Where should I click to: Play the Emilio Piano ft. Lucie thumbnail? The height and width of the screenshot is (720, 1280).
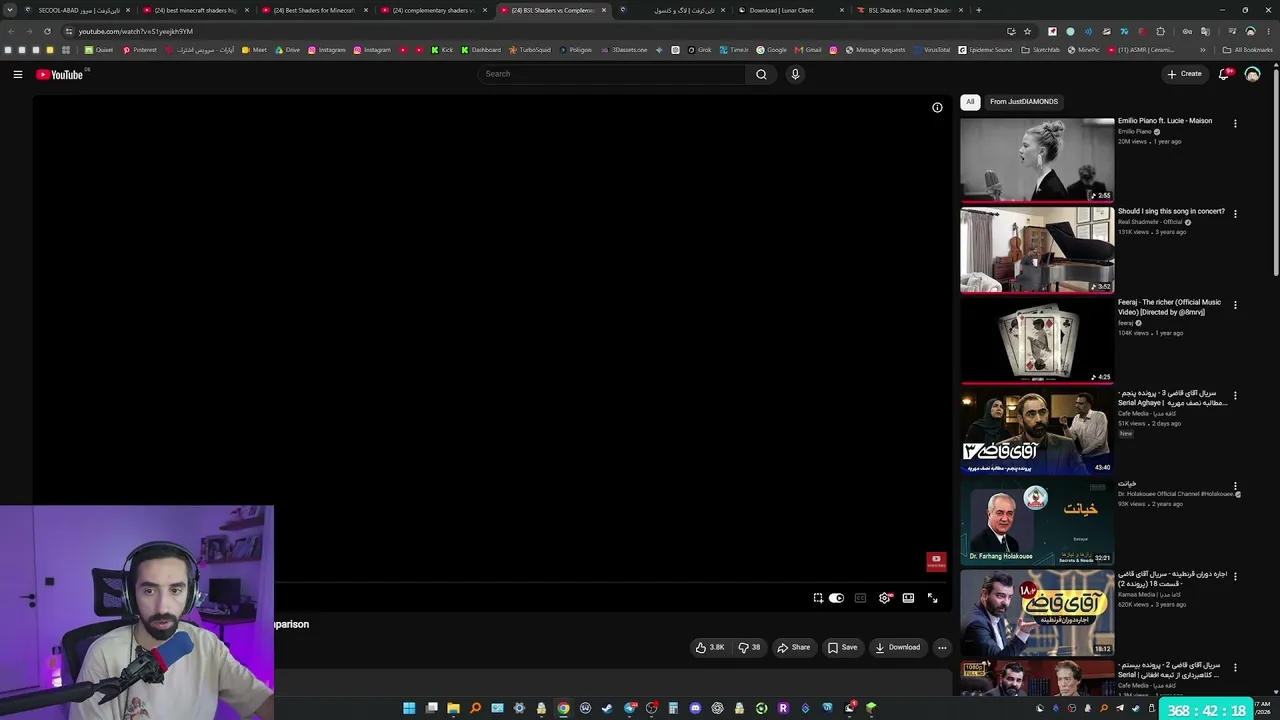(1037, 160)
